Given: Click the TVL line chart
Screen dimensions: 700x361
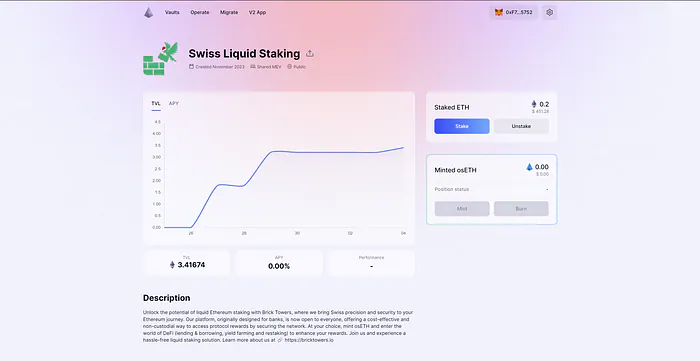Looking at the screenshot, I should (284, 175).
